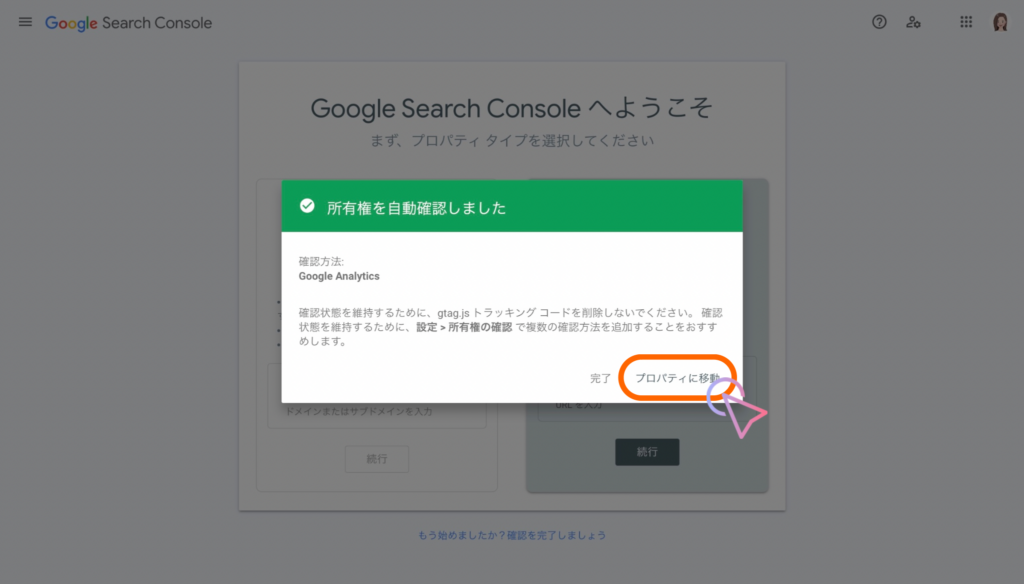Click the 完了 button in the dialog
The image size is (1024, 584).
tap(600, 378)
